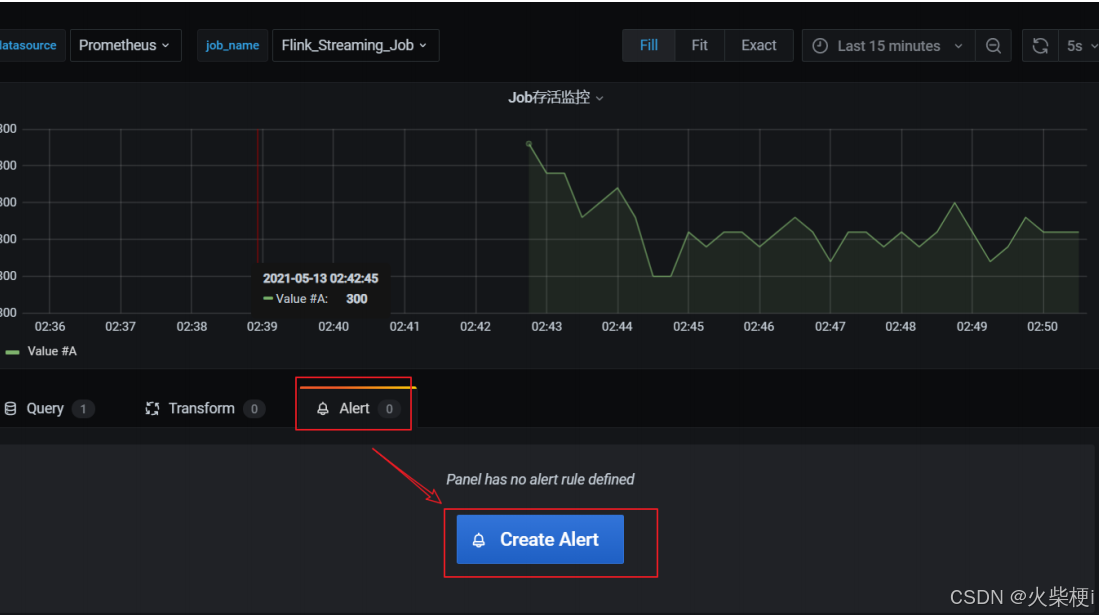Click the 02:50 x-axis time label
The height and width of the screenshot is (615, 1099).
tap(1042, 327)
